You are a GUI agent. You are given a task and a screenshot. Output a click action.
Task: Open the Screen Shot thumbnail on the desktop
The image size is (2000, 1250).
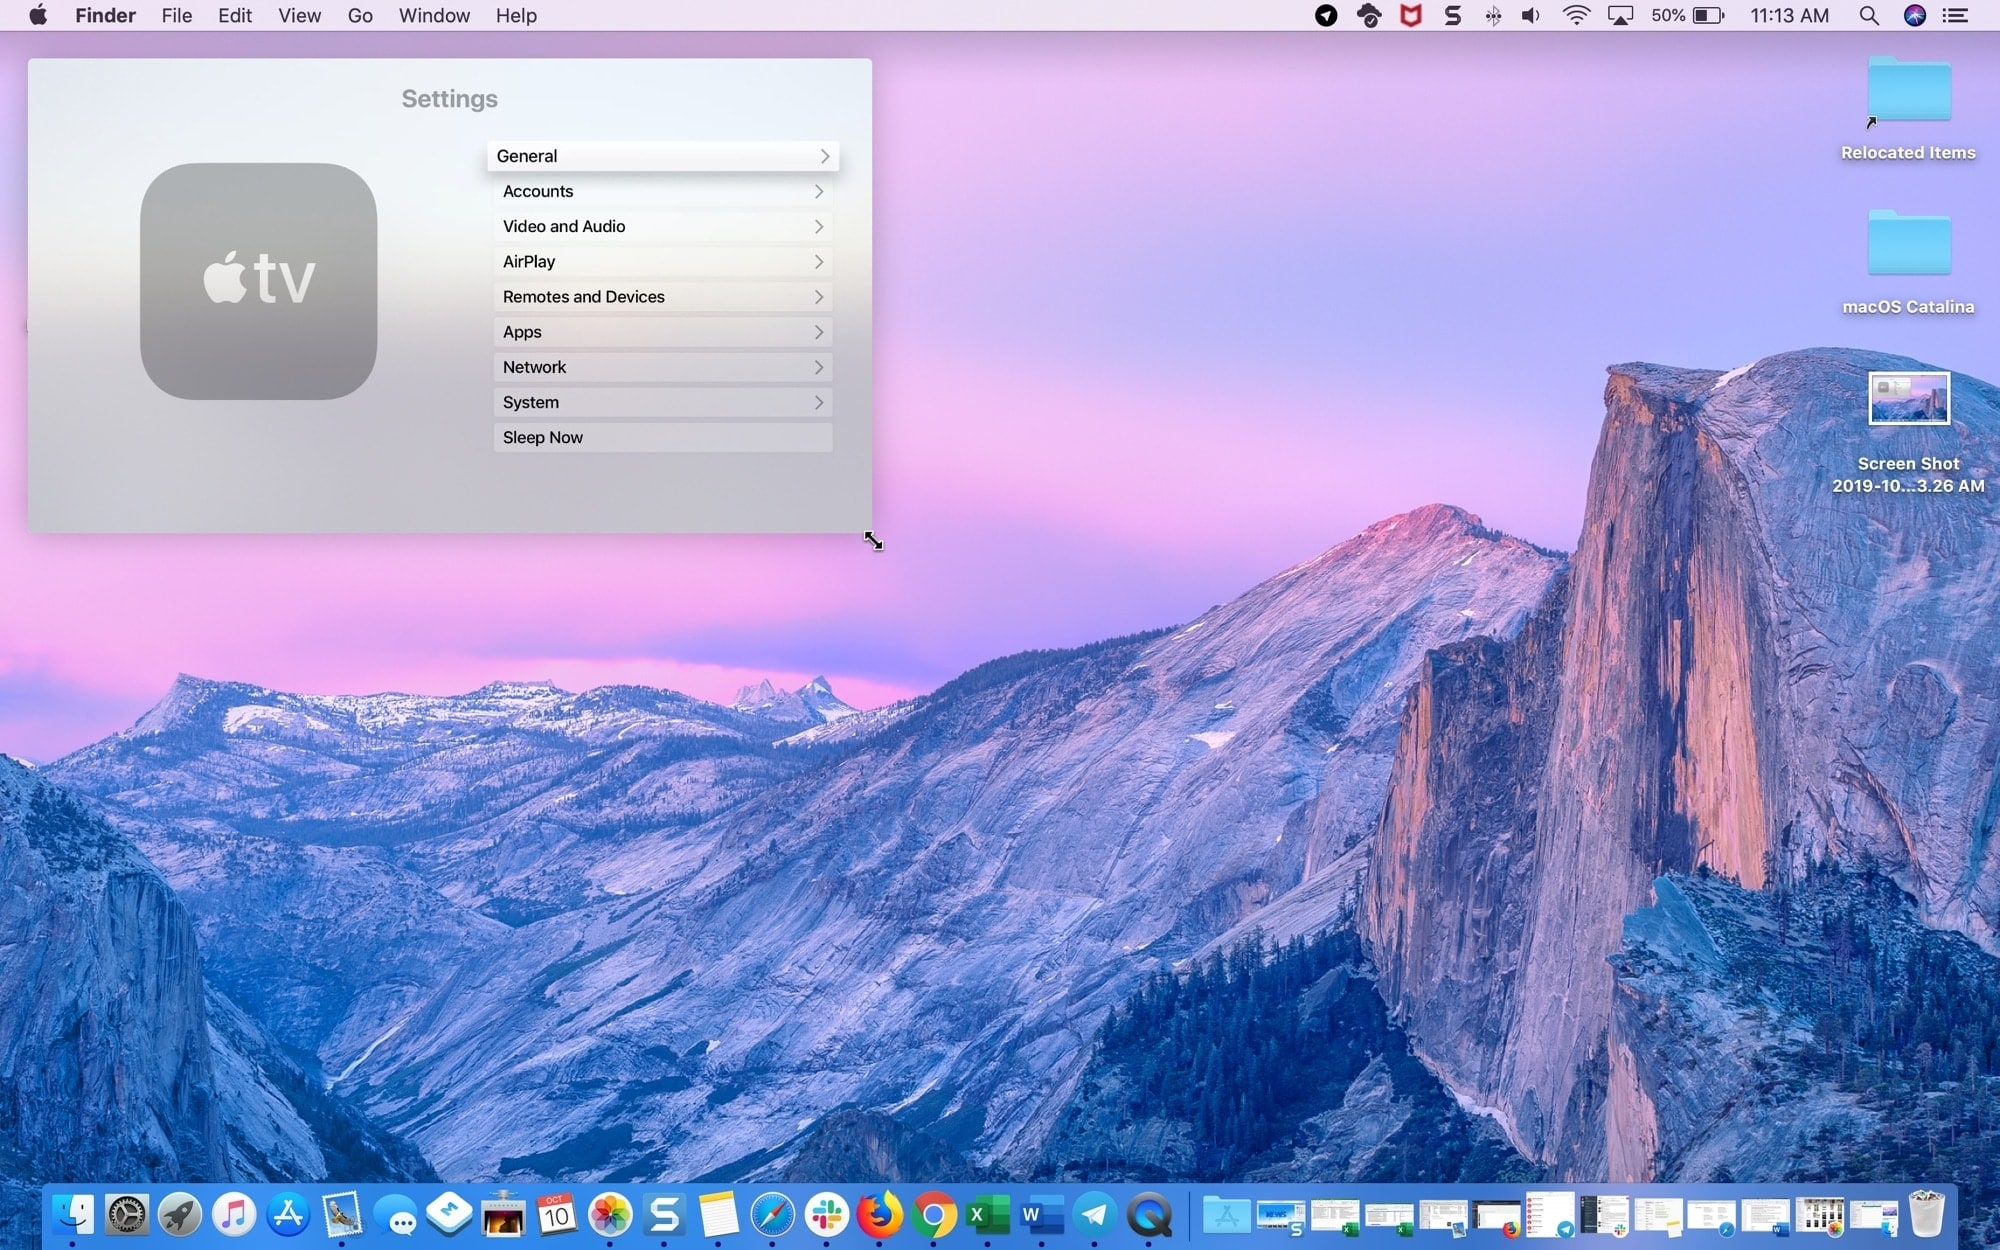(x=1908, y=398)
